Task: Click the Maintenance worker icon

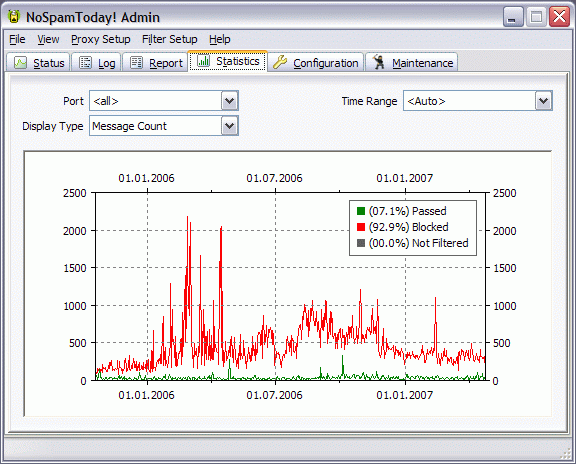Action: coord(379,62)
